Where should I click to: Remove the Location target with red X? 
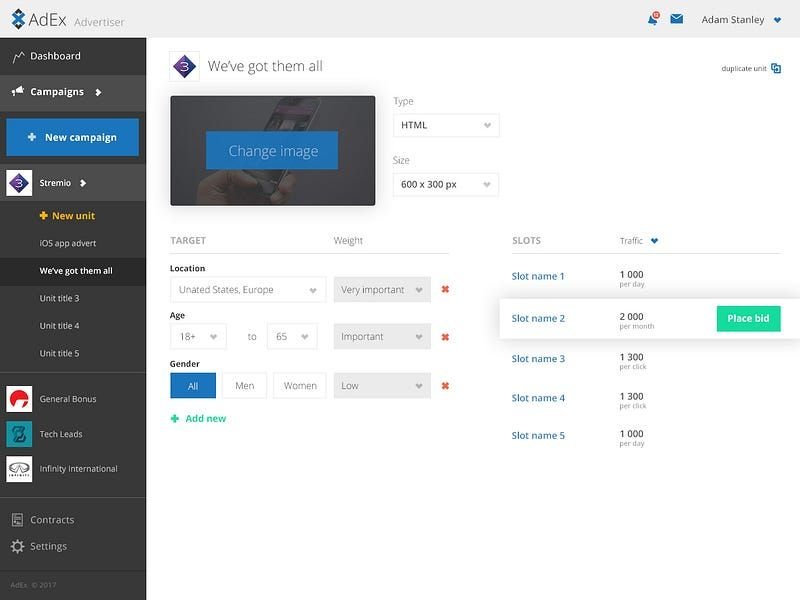(x=445, y=289)
